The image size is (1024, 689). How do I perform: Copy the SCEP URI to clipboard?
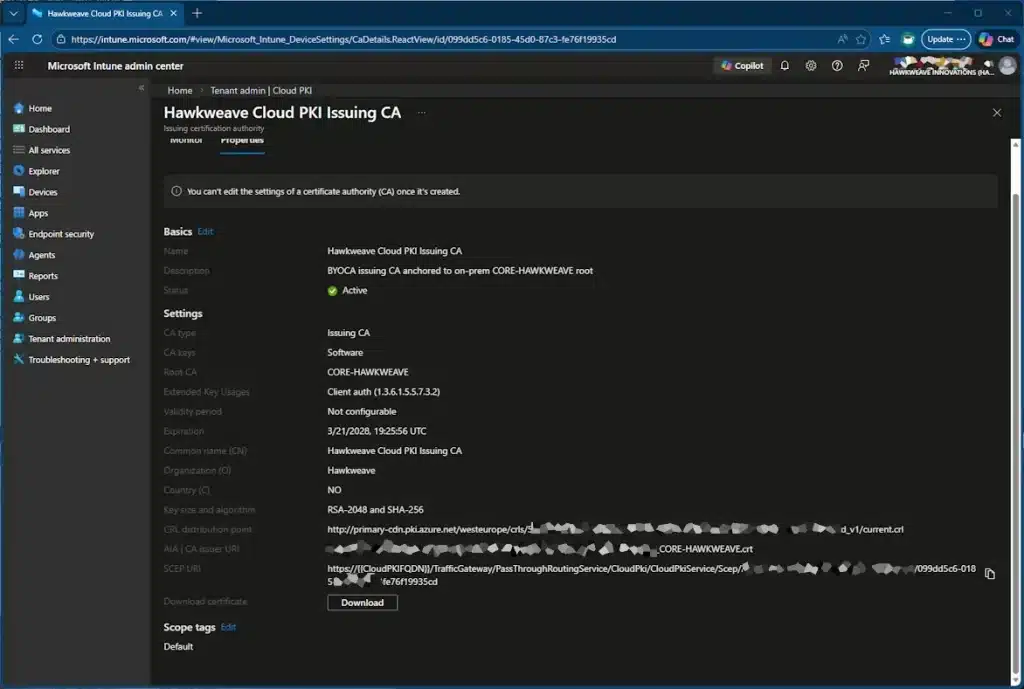pyautogui.click(x=990, y=574)
